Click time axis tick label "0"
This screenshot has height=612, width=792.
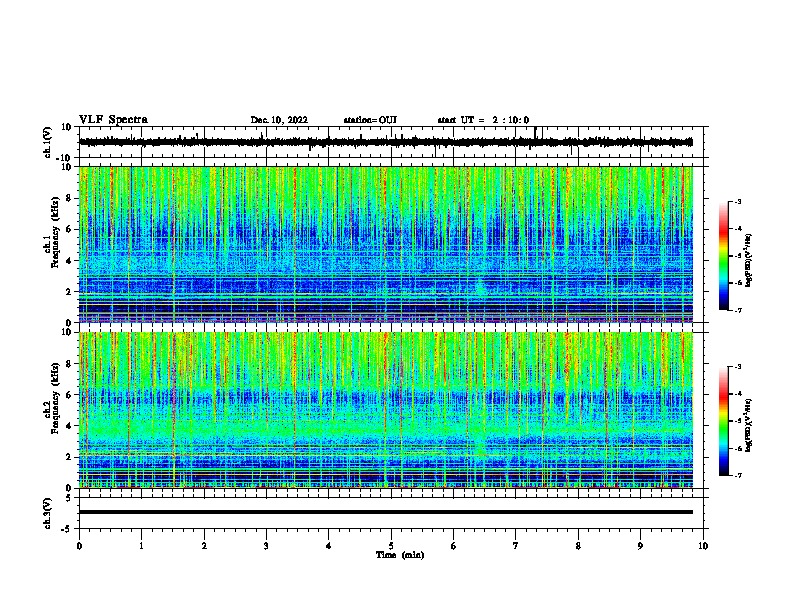(79, 546)
